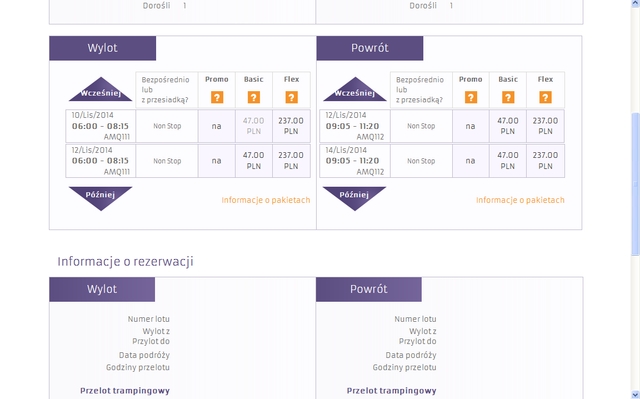Image resolution: width=640 pixels, height=399 pixels.
Task: Select Basic 47.00 PLN for 12/Lis return
Action: point(508,126)
